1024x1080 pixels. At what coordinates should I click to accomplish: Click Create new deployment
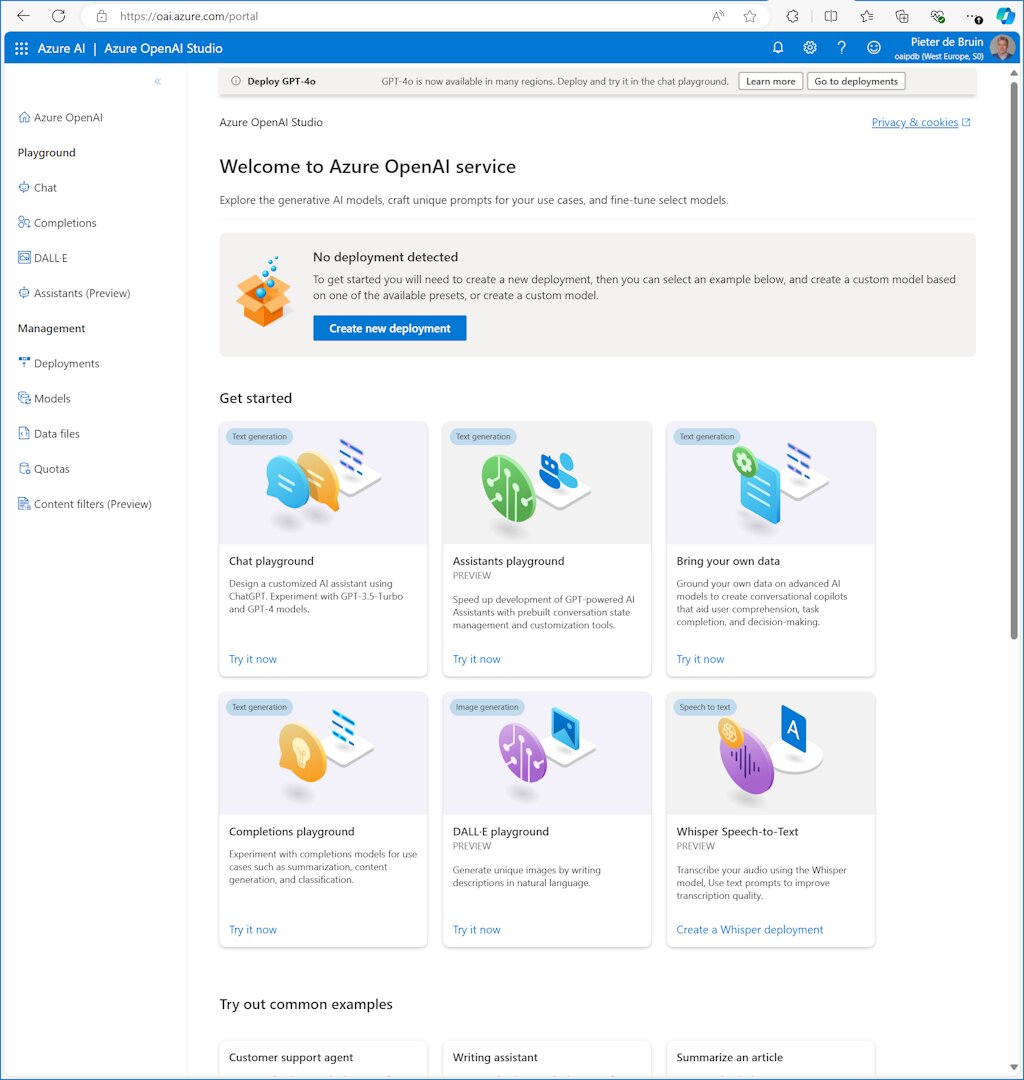(389, 328)
